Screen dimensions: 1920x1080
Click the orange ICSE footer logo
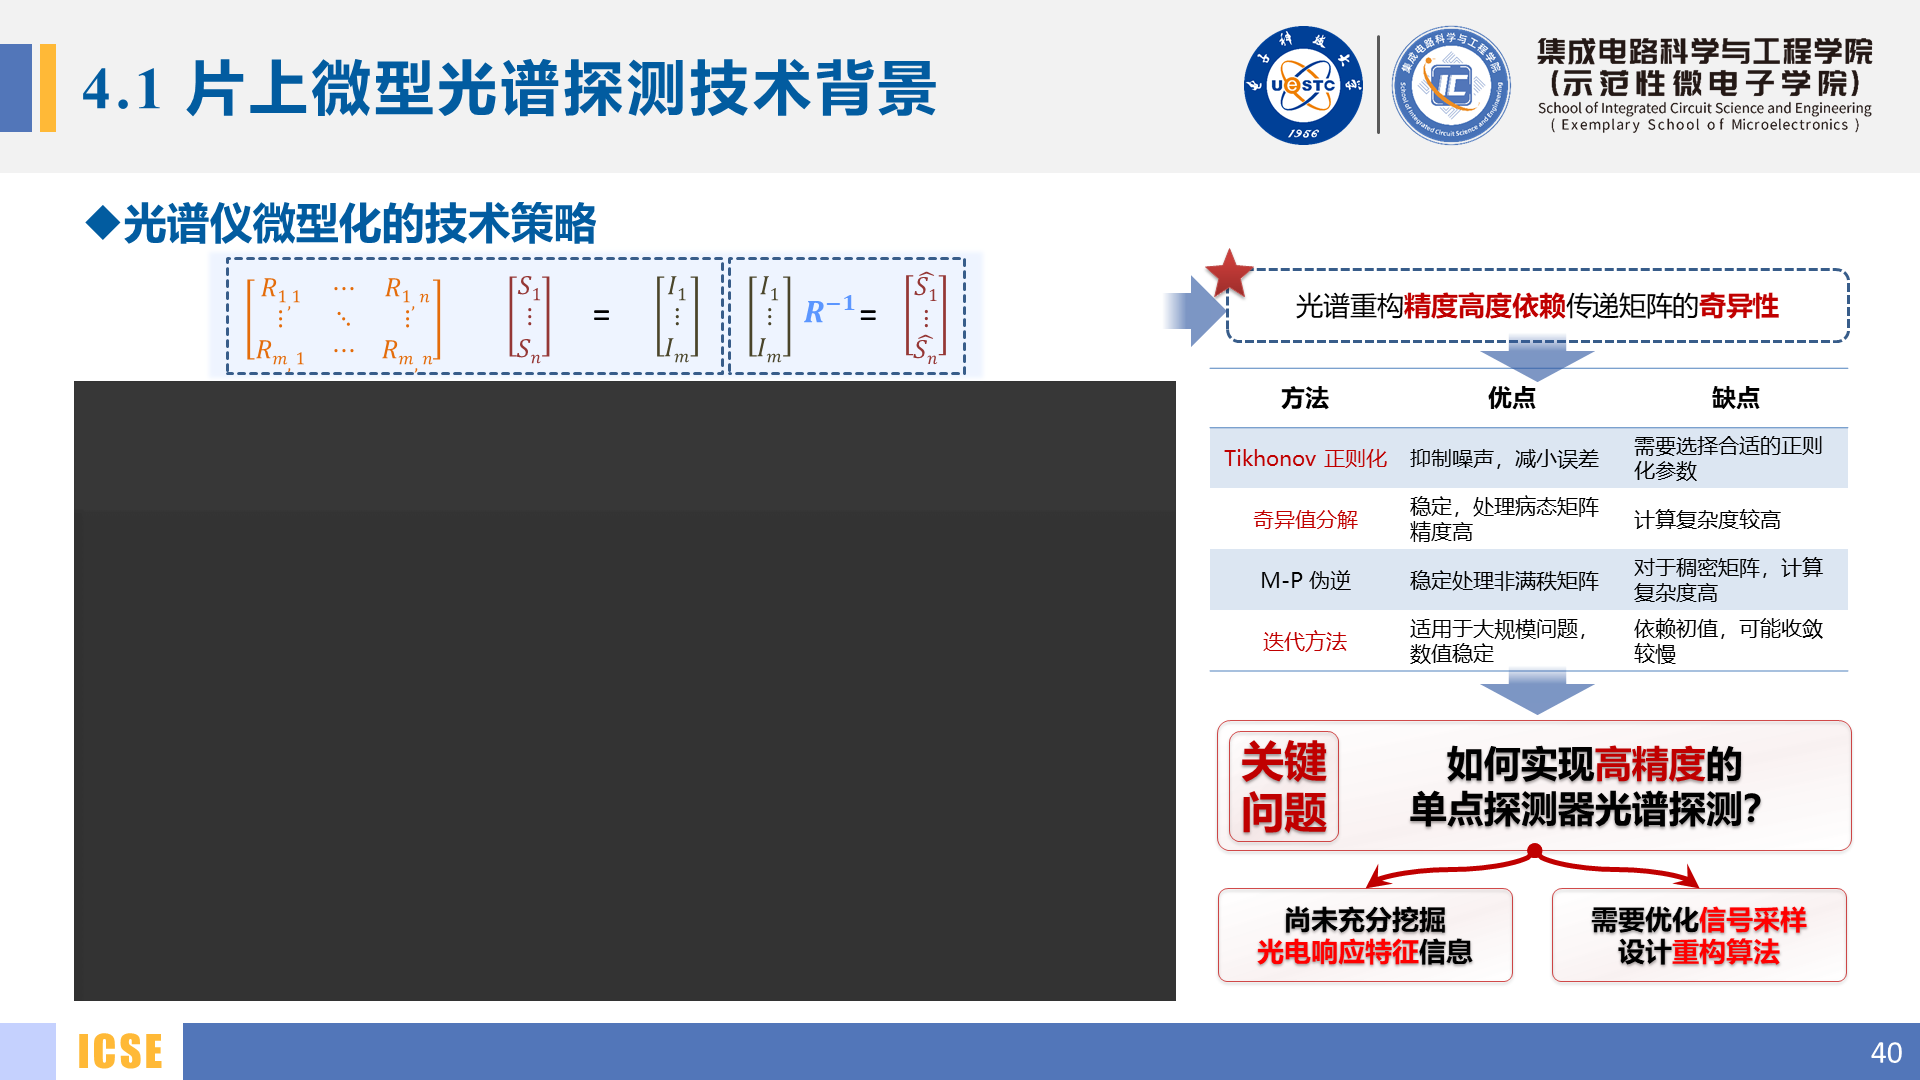120,1051
